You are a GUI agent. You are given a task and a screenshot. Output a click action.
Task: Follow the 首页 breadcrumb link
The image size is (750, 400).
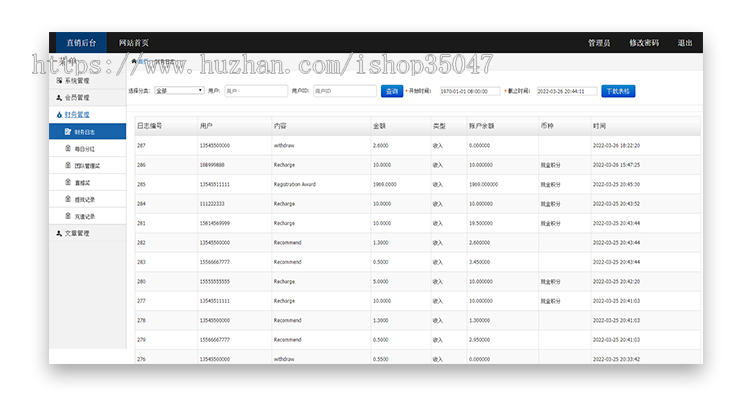tap(143, 62)
